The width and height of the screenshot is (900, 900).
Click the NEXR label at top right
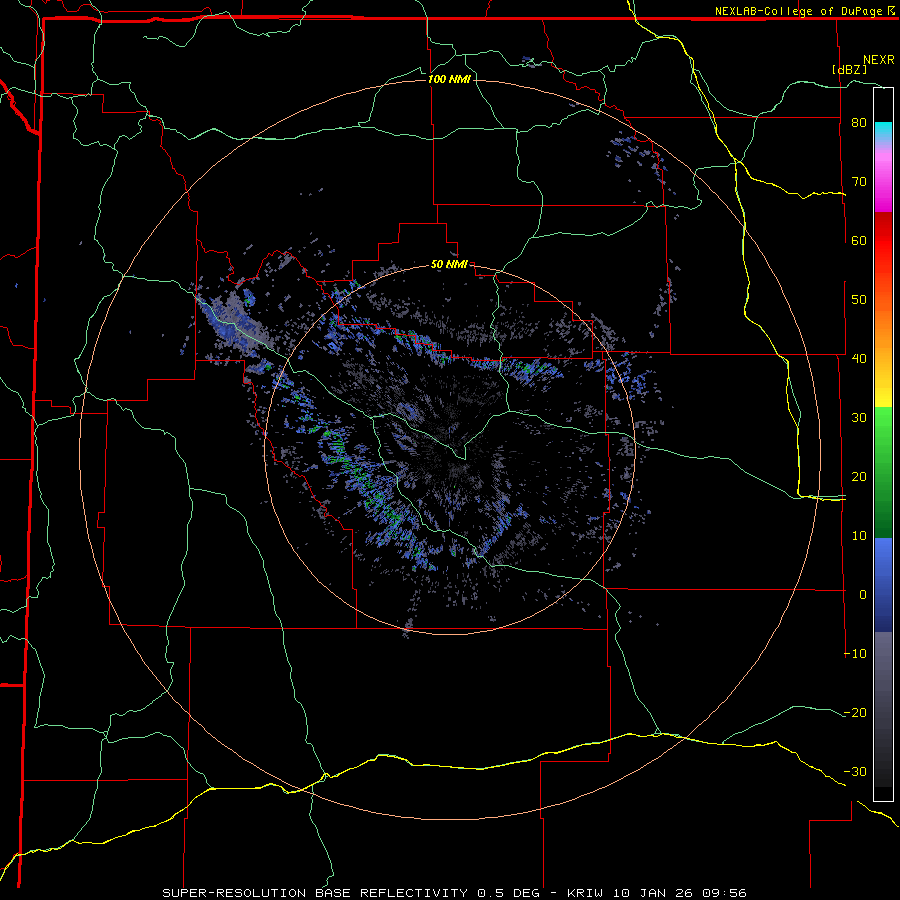click(879, 60)
